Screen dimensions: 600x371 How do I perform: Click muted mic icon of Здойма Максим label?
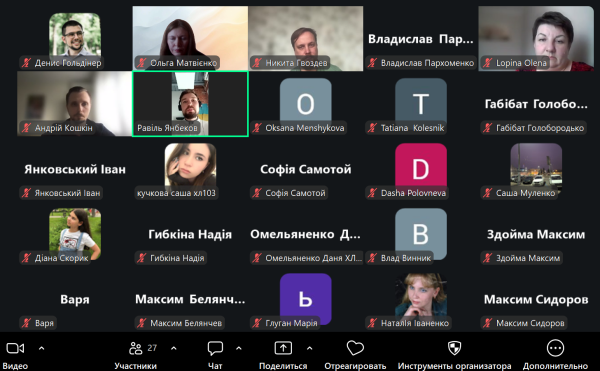click(488, 258)
